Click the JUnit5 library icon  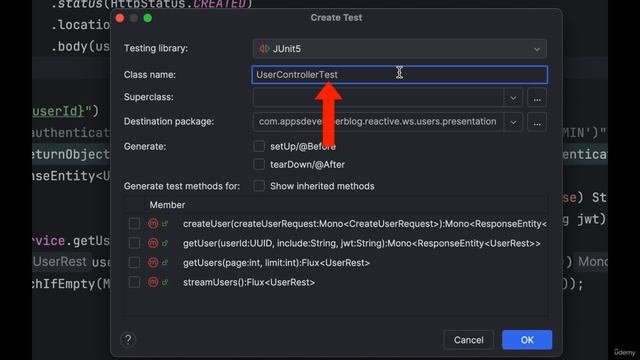click(x=264, y=49)
